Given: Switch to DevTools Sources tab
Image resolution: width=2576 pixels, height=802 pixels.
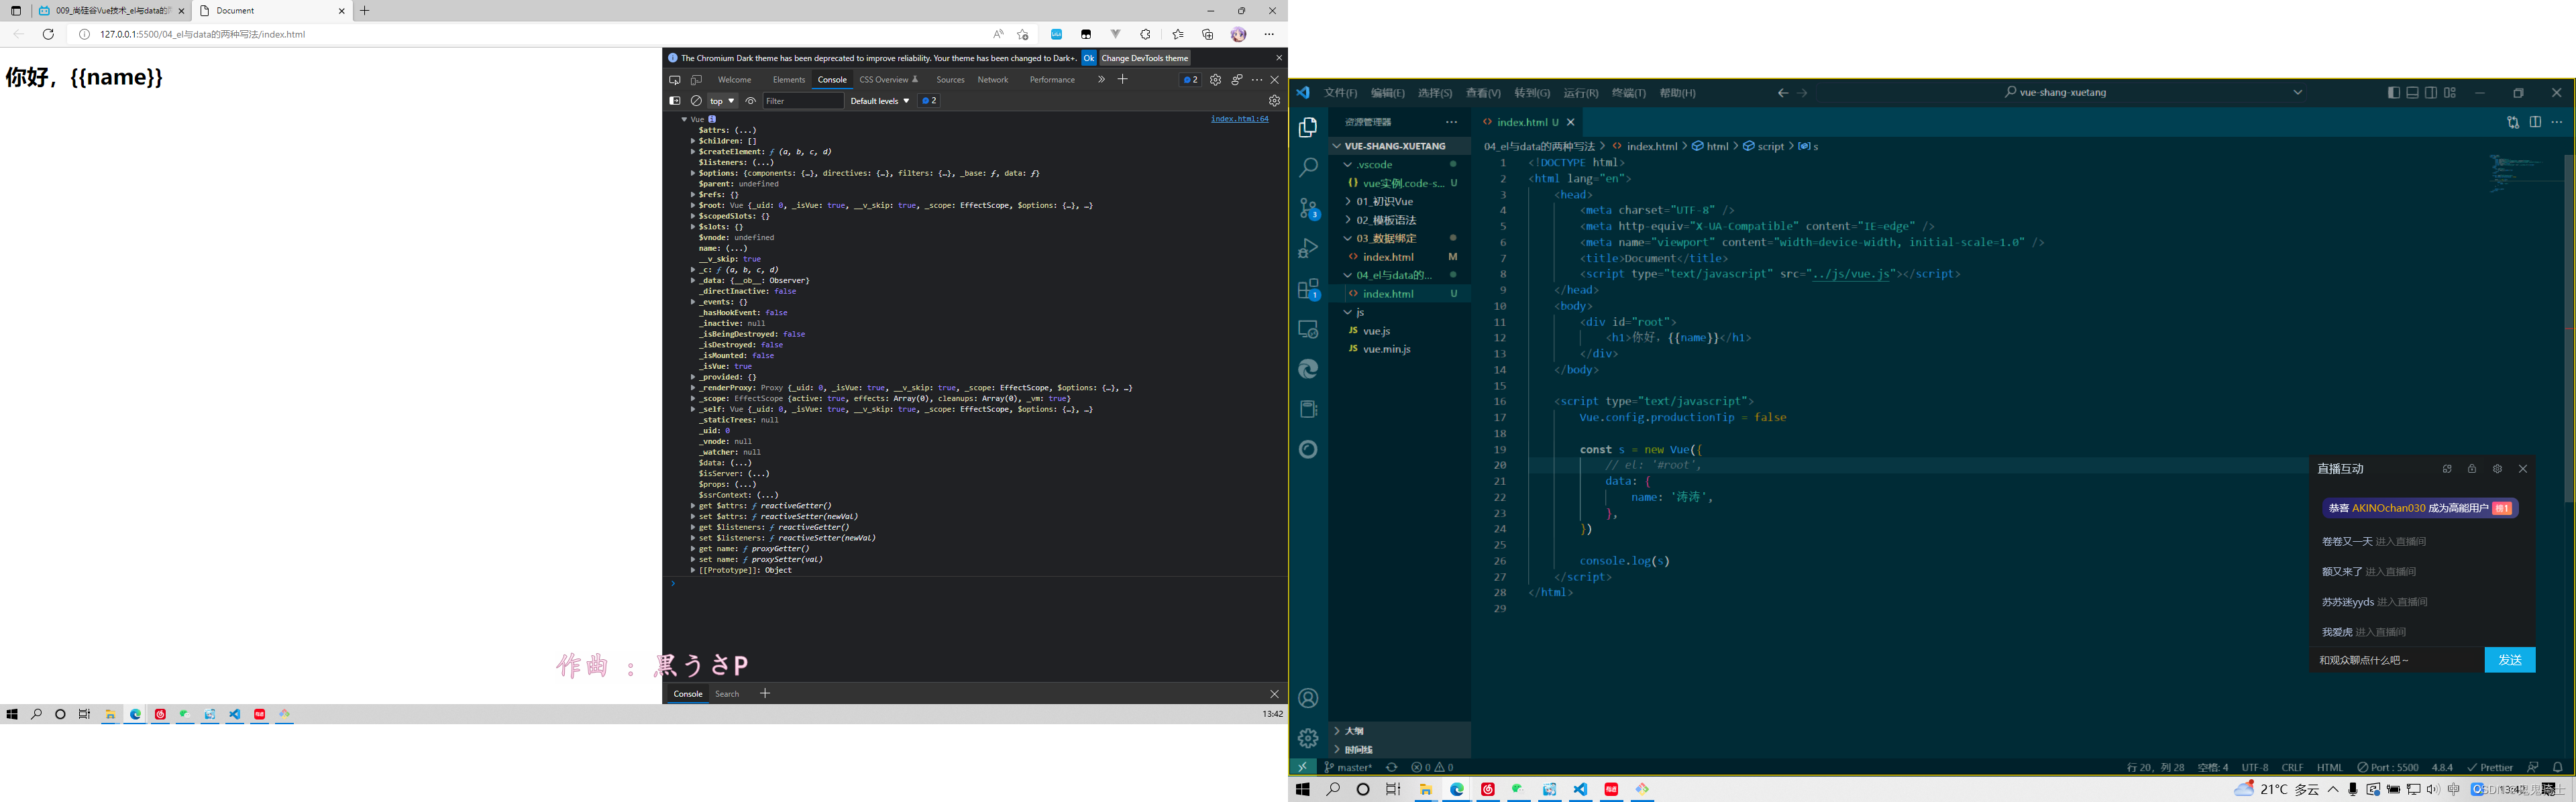Looking at the screenshot, I should 950,80.
